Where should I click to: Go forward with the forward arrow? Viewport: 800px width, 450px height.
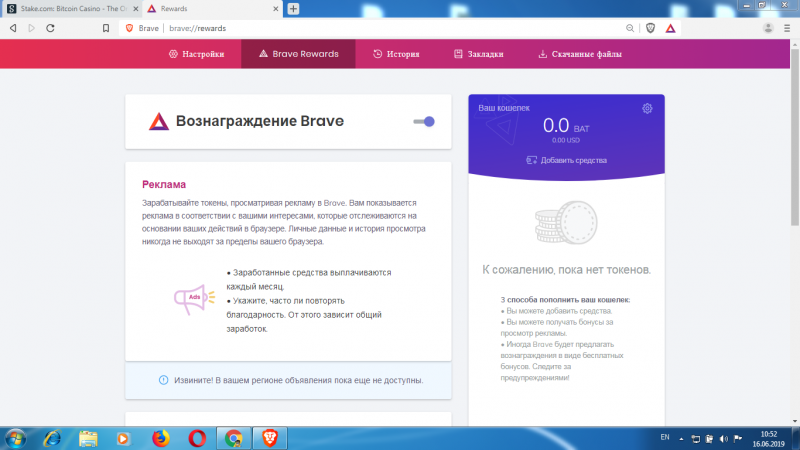pyautogui.click(x=32, y=28)
